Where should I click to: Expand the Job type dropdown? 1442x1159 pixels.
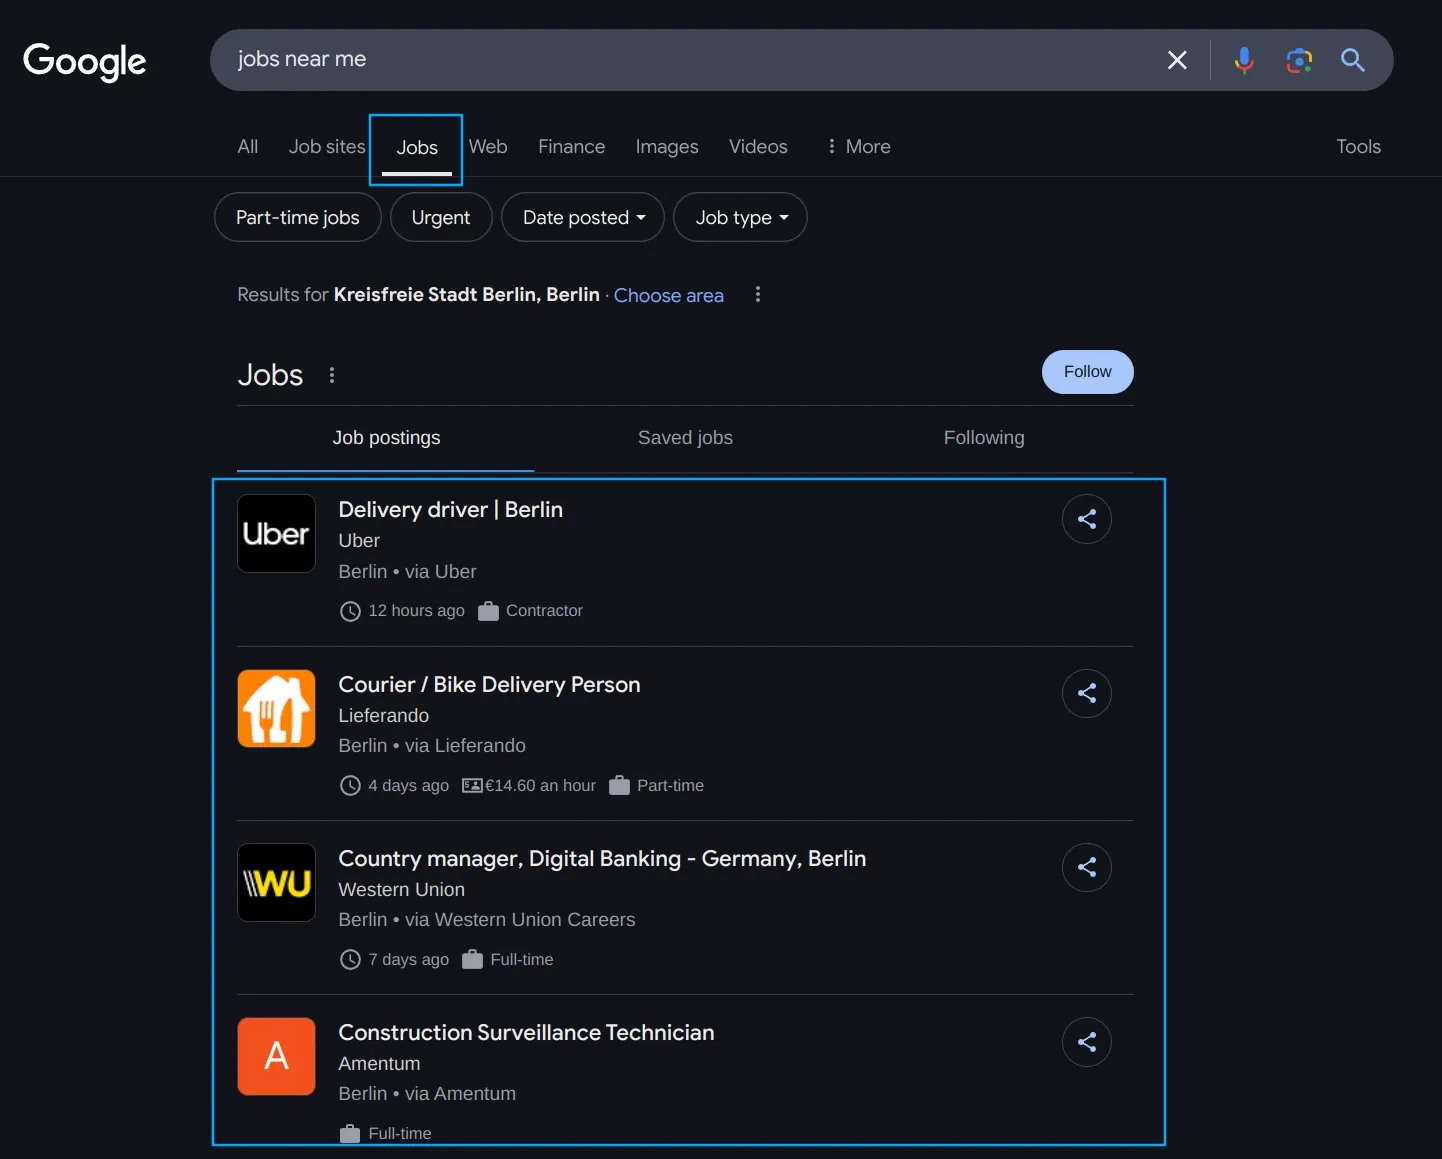(x=740, y=217)
